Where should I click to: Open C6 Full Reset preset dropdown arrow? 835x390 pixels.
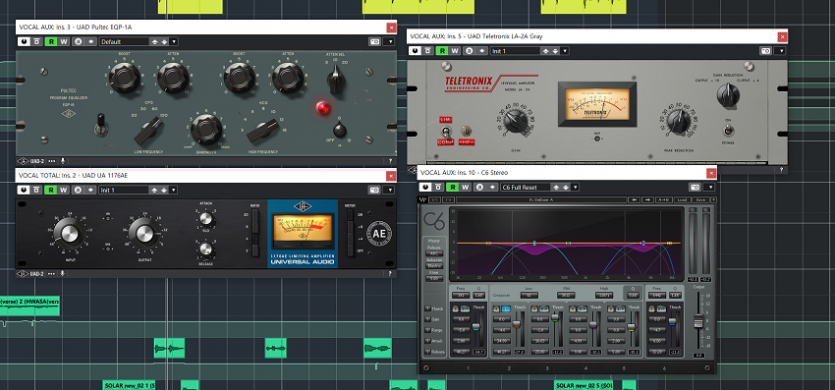[x=575, y=188]
